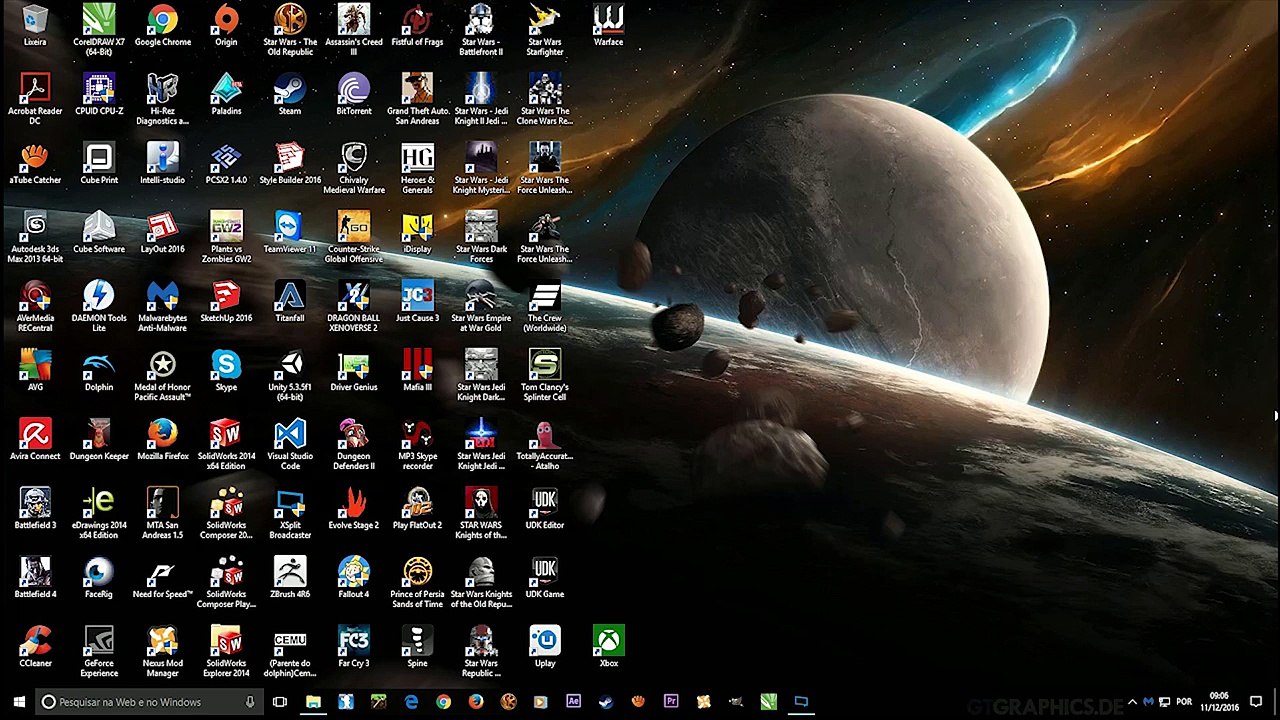The image size is (1280, 720).
Task: Select the UDK Editor desktop icon
Action: [545, 509]
